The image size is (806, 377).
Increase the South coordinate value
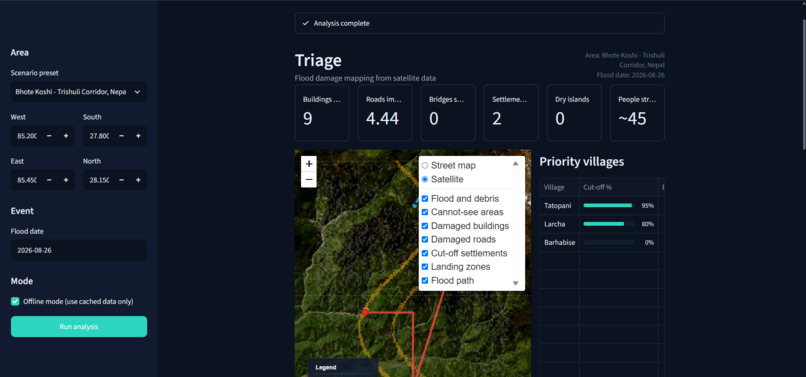click(x=138, y=136)
